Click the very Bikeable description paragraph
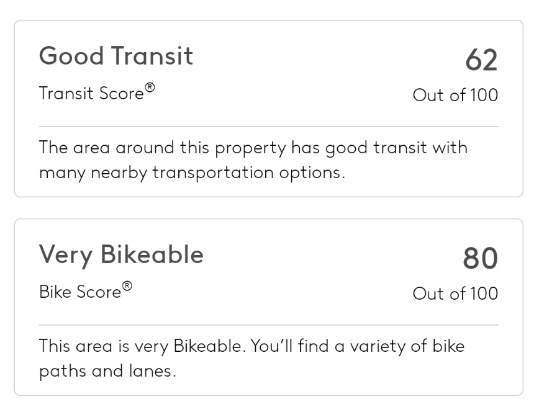The height and width of the screenshot is (416, 534). [x=252, y=358]
